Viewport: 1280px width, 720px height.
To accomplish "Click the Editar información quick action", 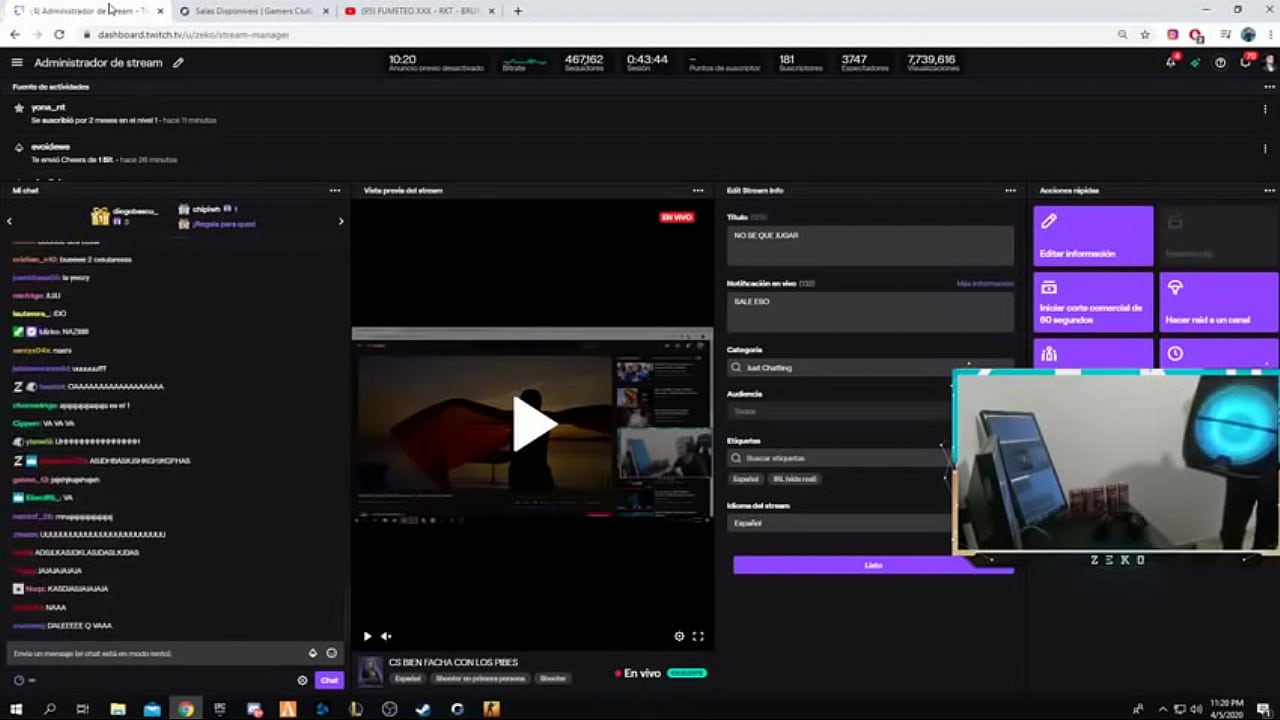I will (x=1092, y=236).
